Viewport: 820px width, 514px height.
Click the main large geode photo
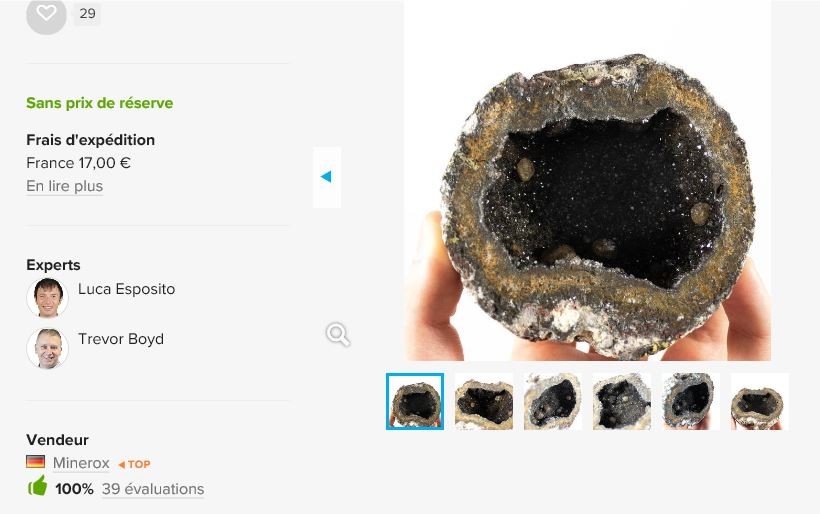[587, 180]
